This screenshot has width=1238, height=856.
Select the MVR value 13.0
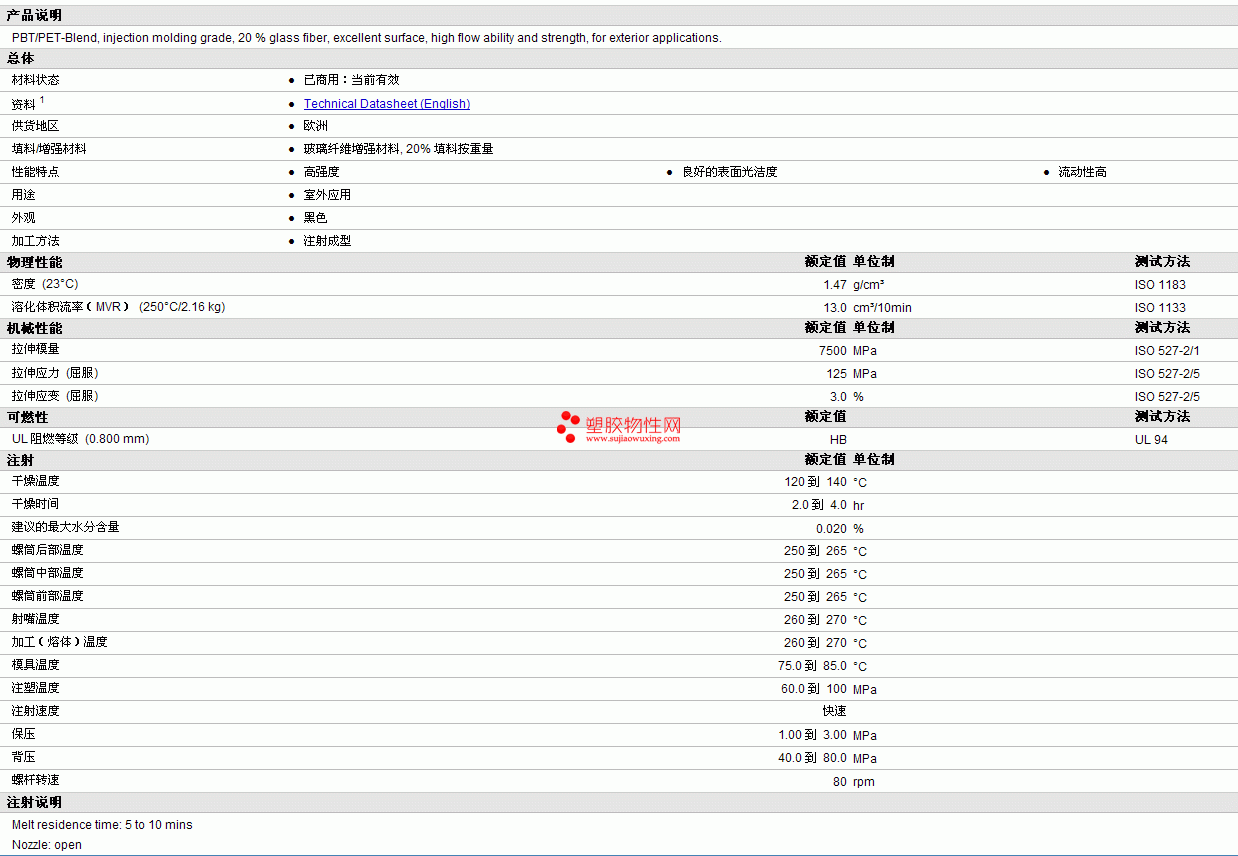(x=835, y=308)
